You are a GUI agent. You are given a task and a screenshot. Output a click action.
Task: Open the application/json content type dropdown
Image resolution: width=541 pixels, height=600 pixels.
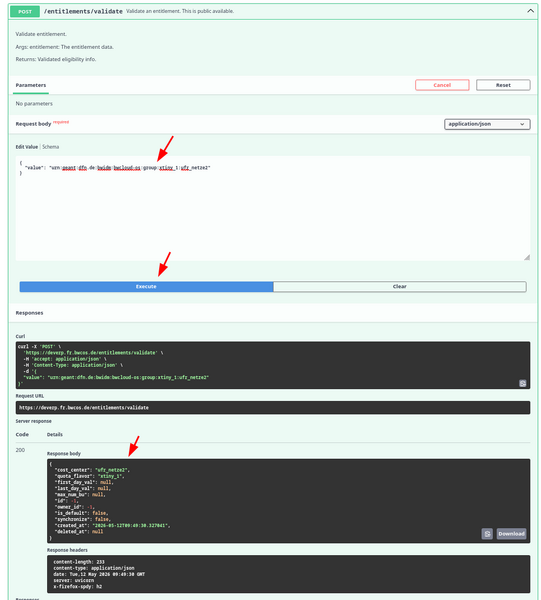[487, 124]
